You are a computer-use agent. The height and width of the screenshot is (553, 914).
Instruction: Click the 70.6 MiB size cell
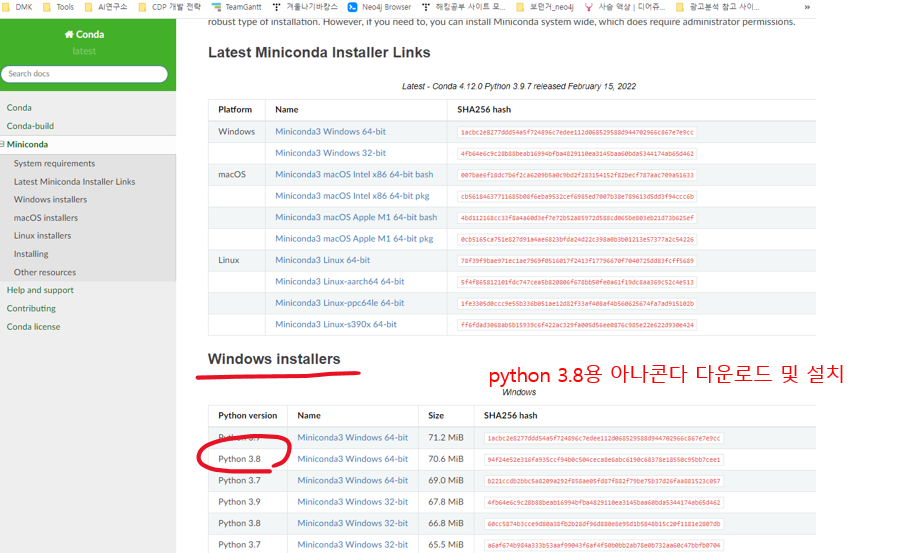coord(446,459)
